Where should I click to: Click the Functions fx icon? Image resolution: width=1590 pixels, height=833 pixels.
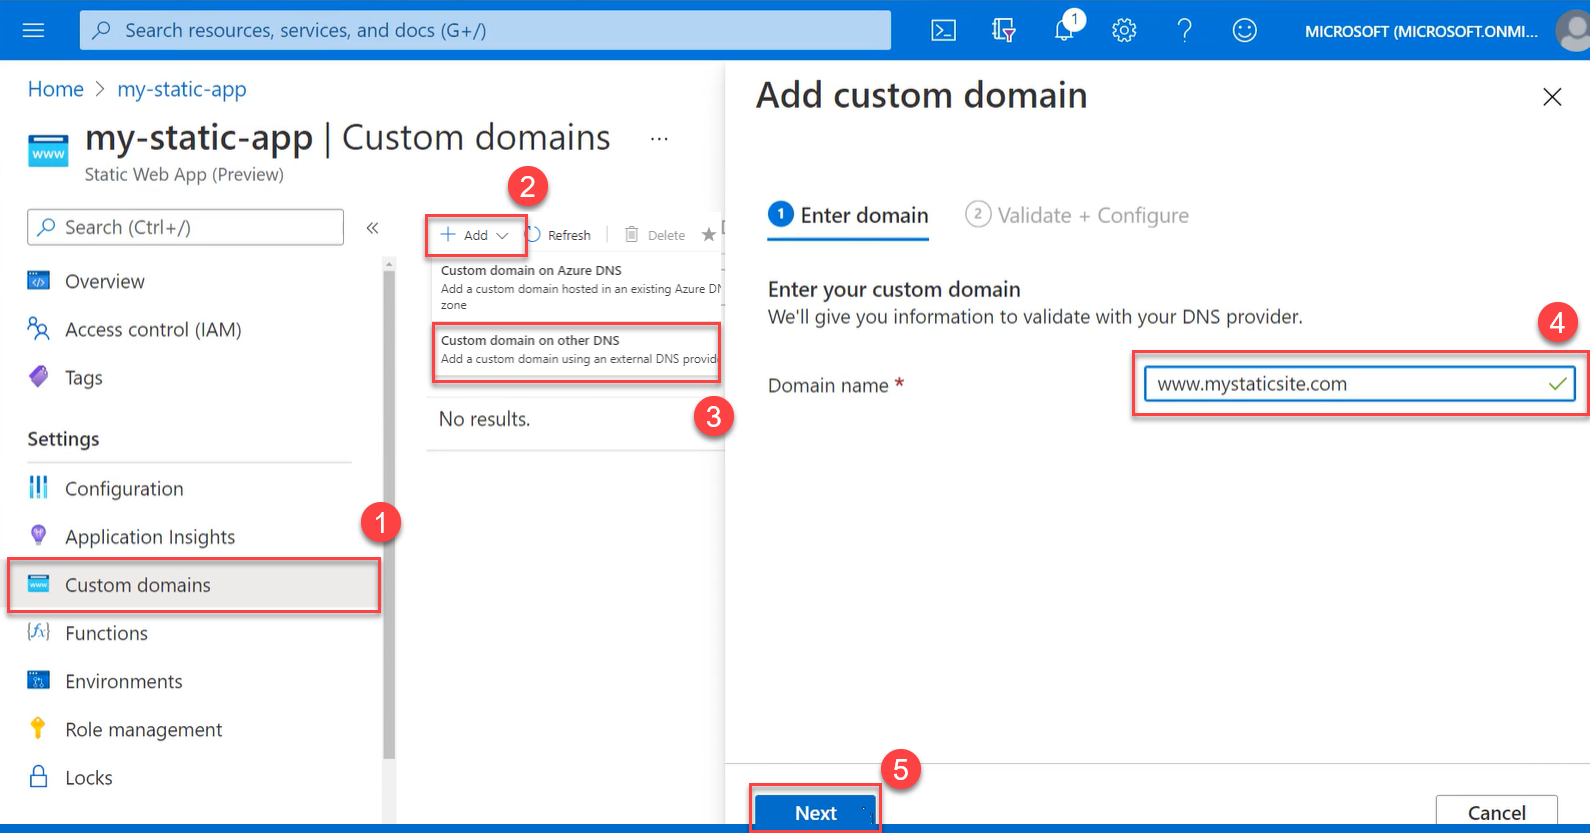38,631
